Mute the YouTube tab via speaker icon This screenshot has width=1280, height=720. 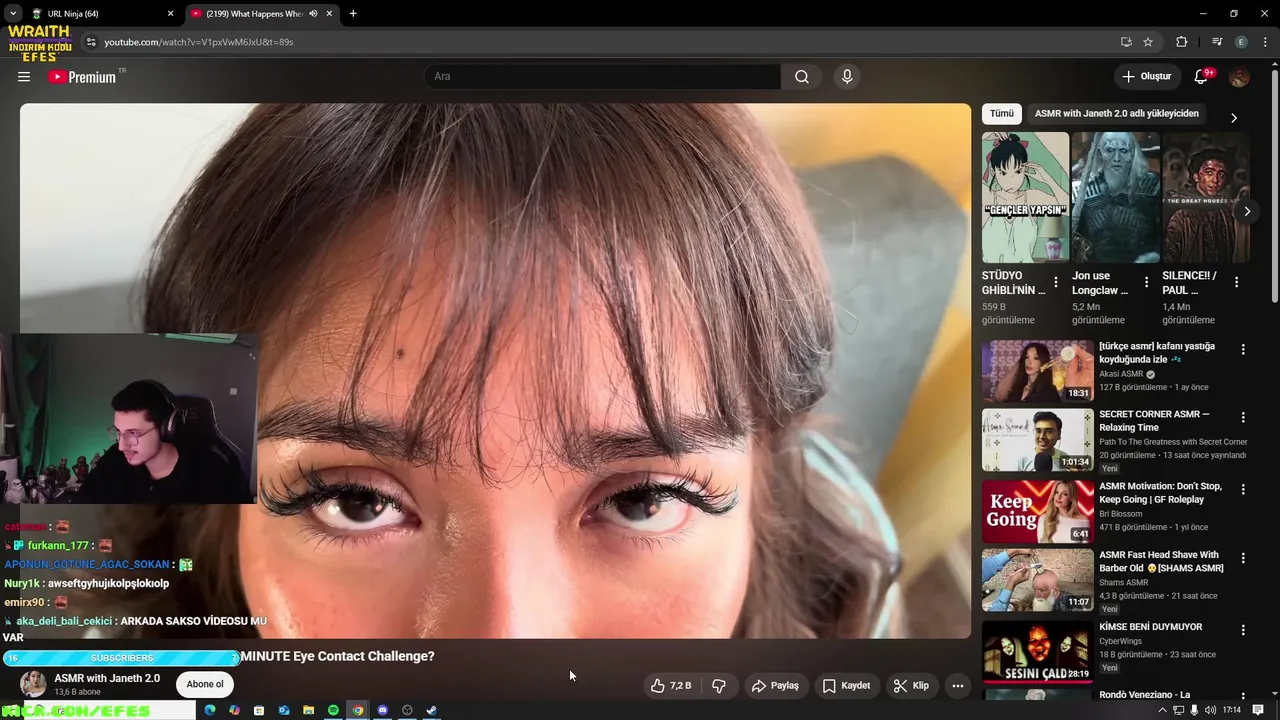(313, 14)
